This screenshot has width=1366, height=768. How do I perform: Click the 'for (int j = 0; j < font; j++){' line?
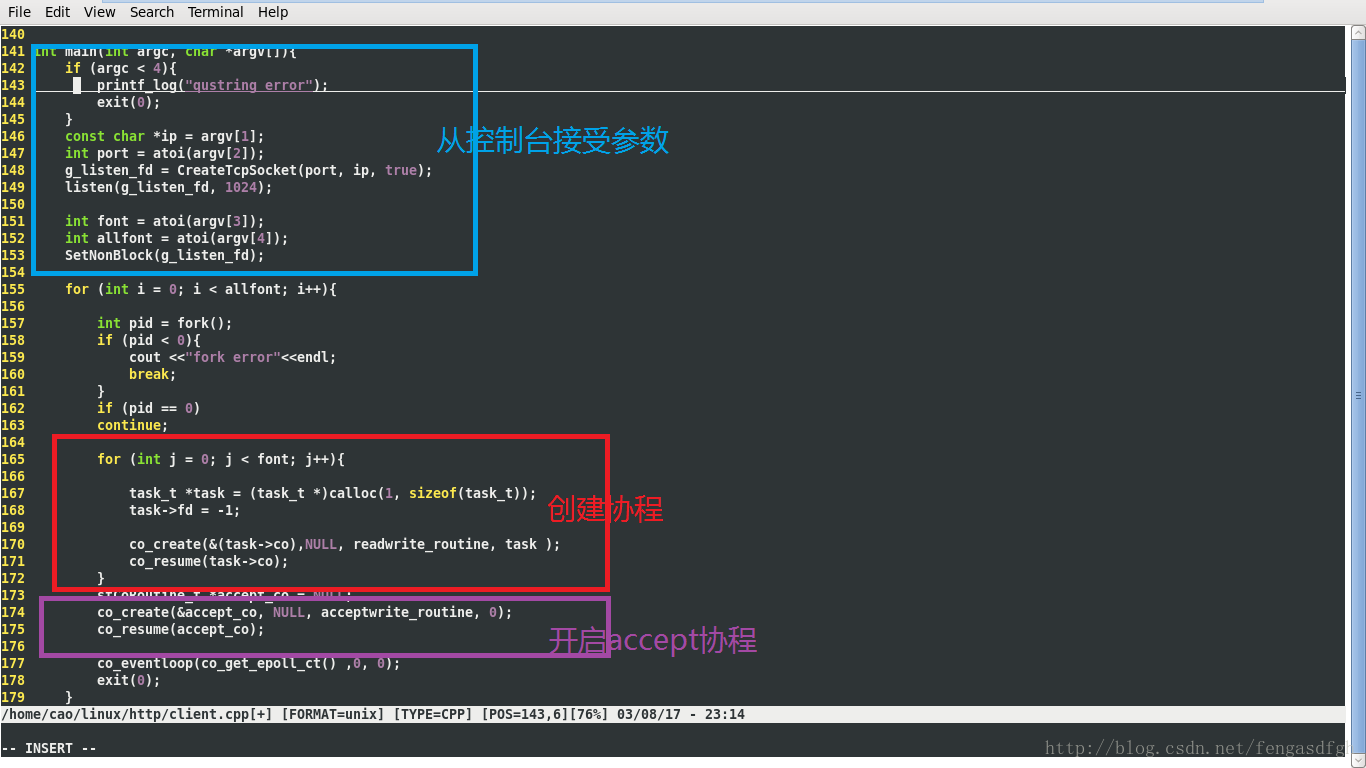click(x=221, y=459)
